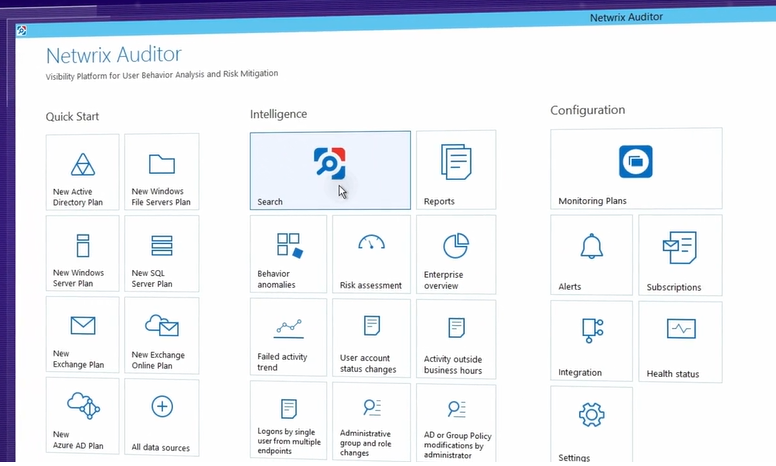Viewport: 776px width, 466px height.
Task: Click the Configuration section heading
Action: pyautogui.click(x=587, y=110)
